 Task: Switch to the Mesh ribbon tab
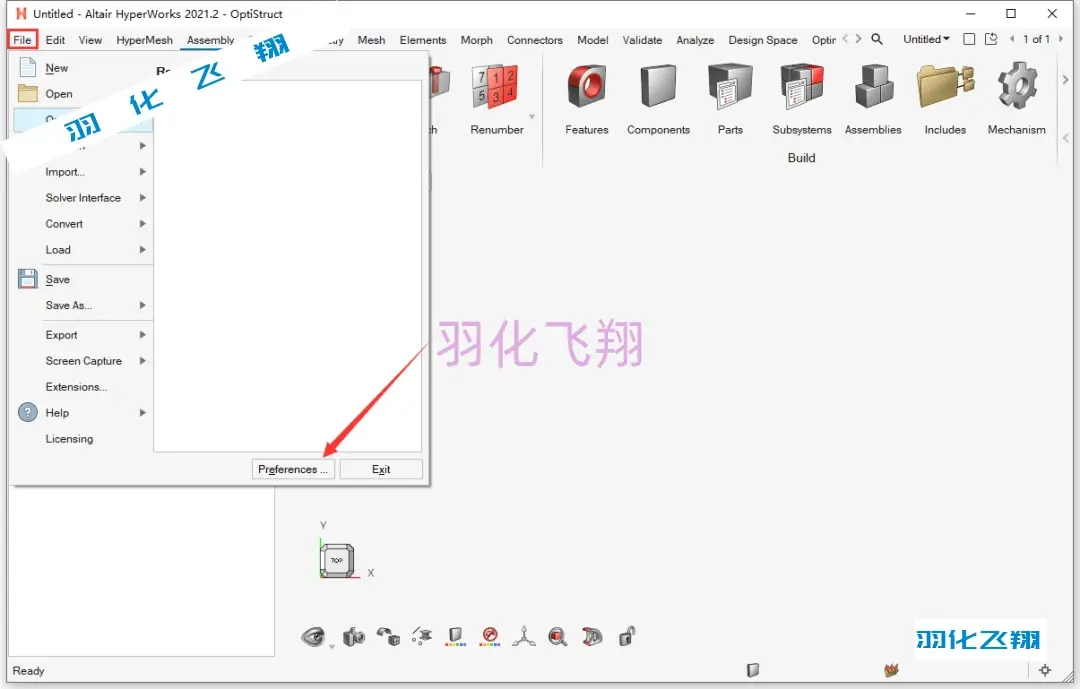point(371,40)
